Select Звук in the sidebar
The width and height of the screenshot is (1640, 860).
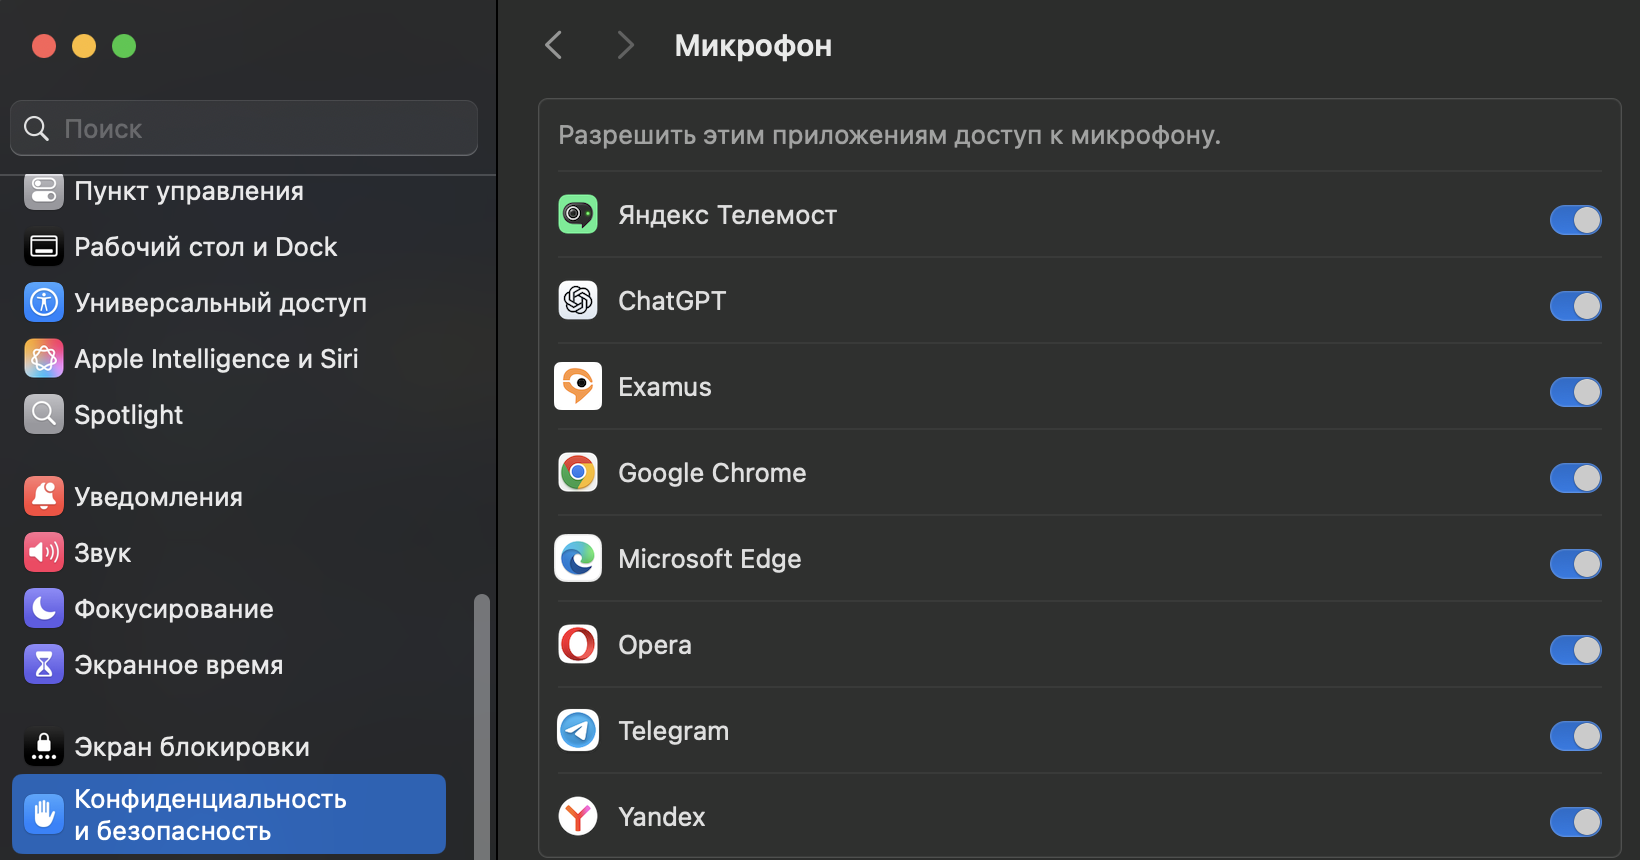pos(229,552)
